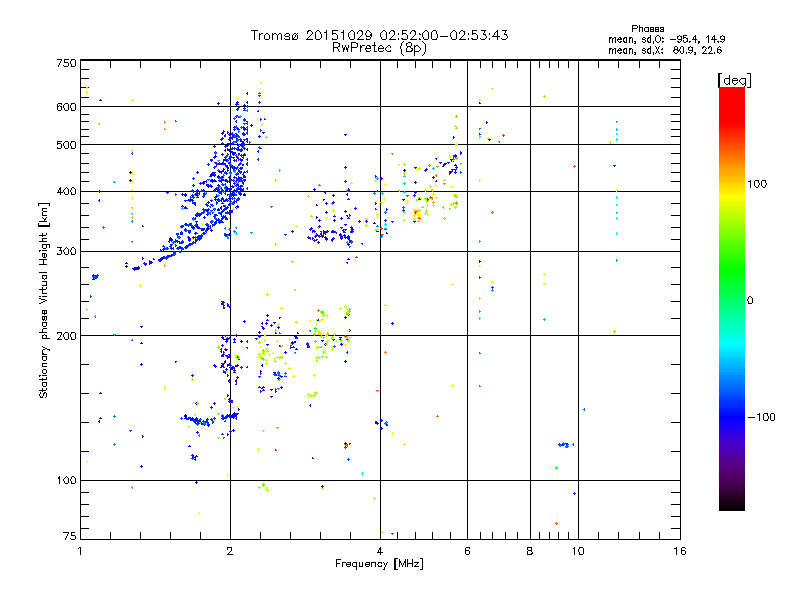This screenshot has height=600, width=800.
Task: Click the y-axis '400' tick label
Action: point(66,191)
